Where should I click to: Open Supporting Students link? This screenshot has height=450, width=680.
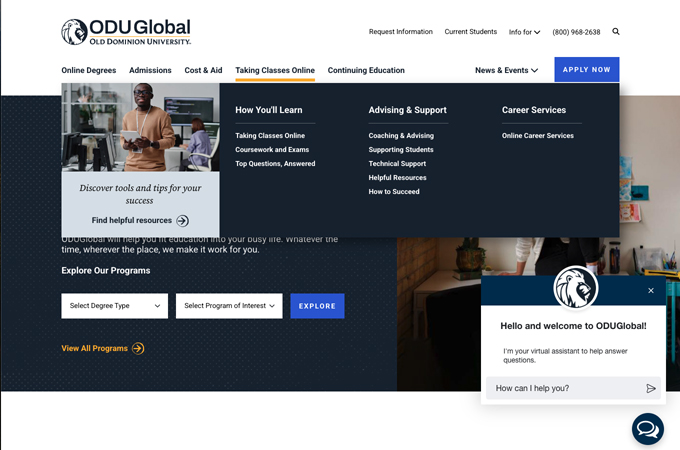coord(401,150)
